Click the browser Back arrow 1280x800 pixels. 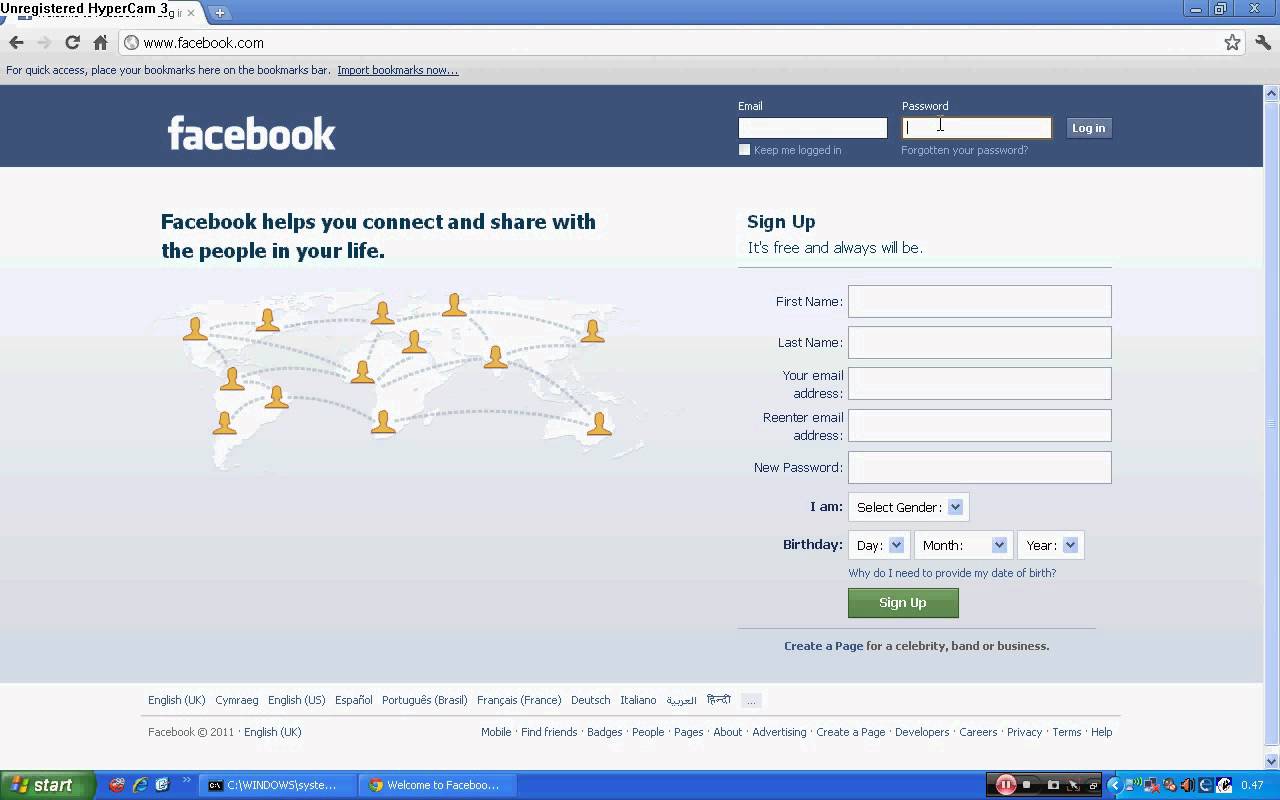point(16,43)
